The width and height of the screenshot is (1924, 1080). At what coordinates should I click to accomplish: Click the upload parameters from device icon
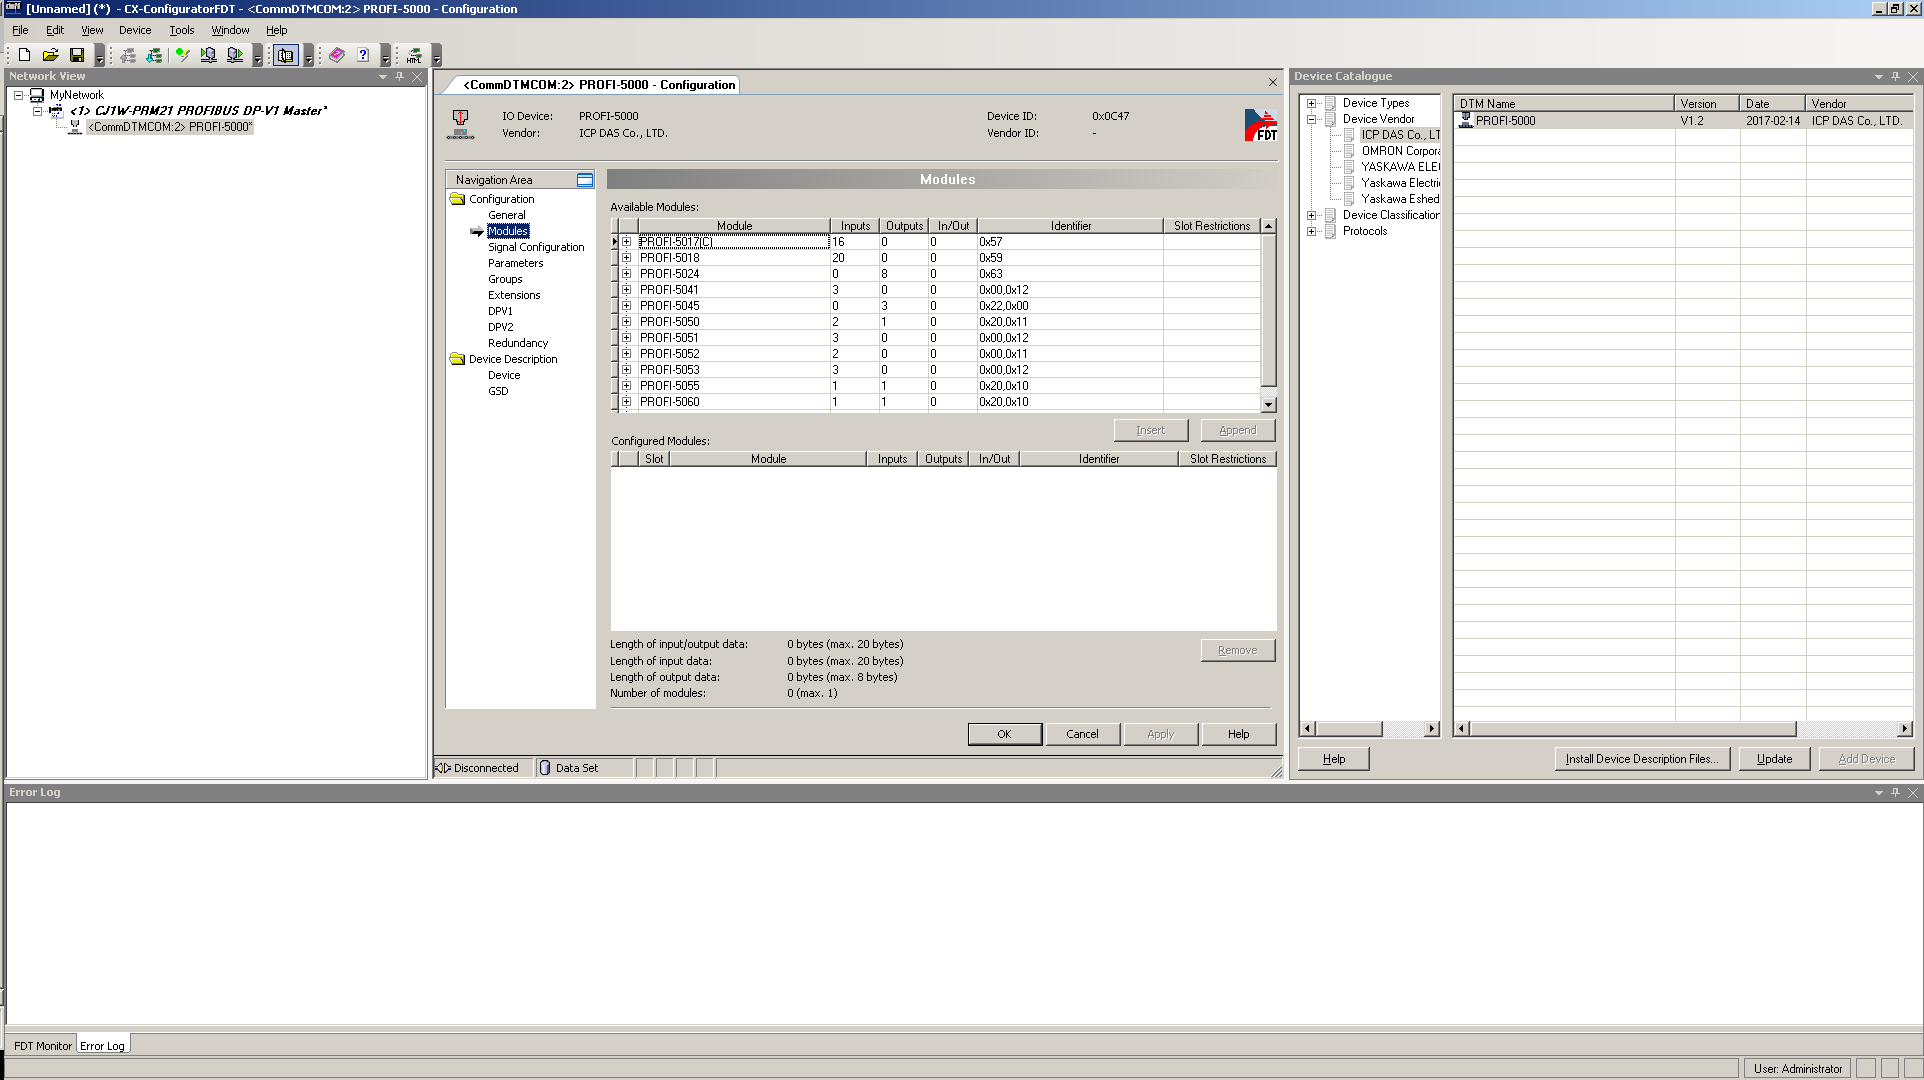(x=208, y=56)
